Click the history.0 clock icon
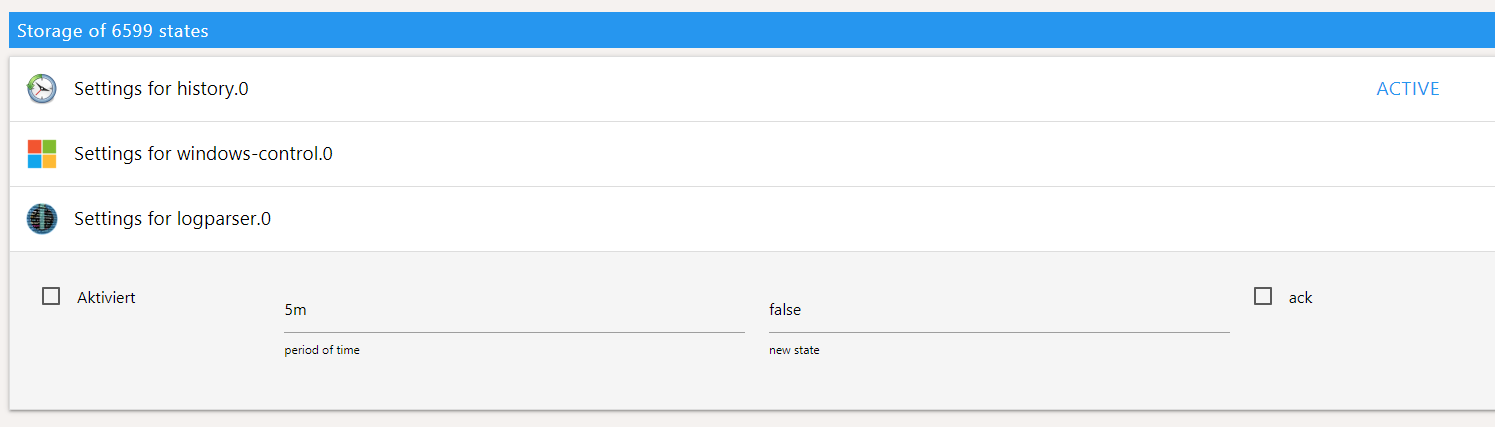 click(x=42, y=89)
